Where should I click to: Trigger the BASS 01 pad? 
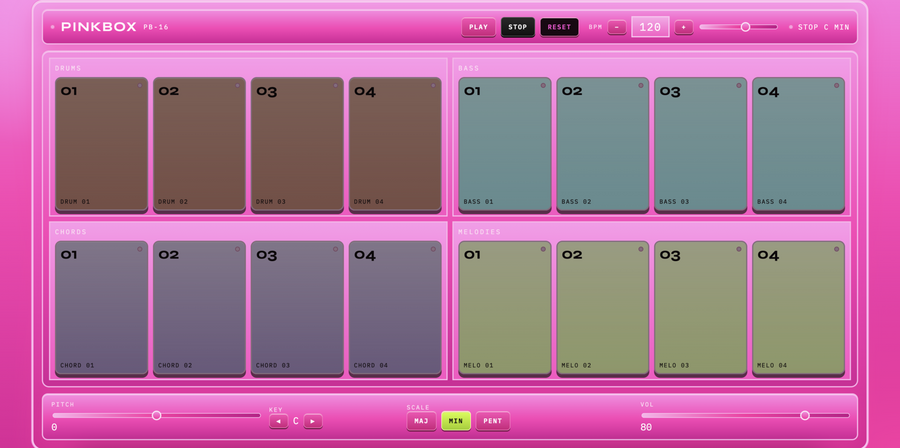(x=505, y=145)
